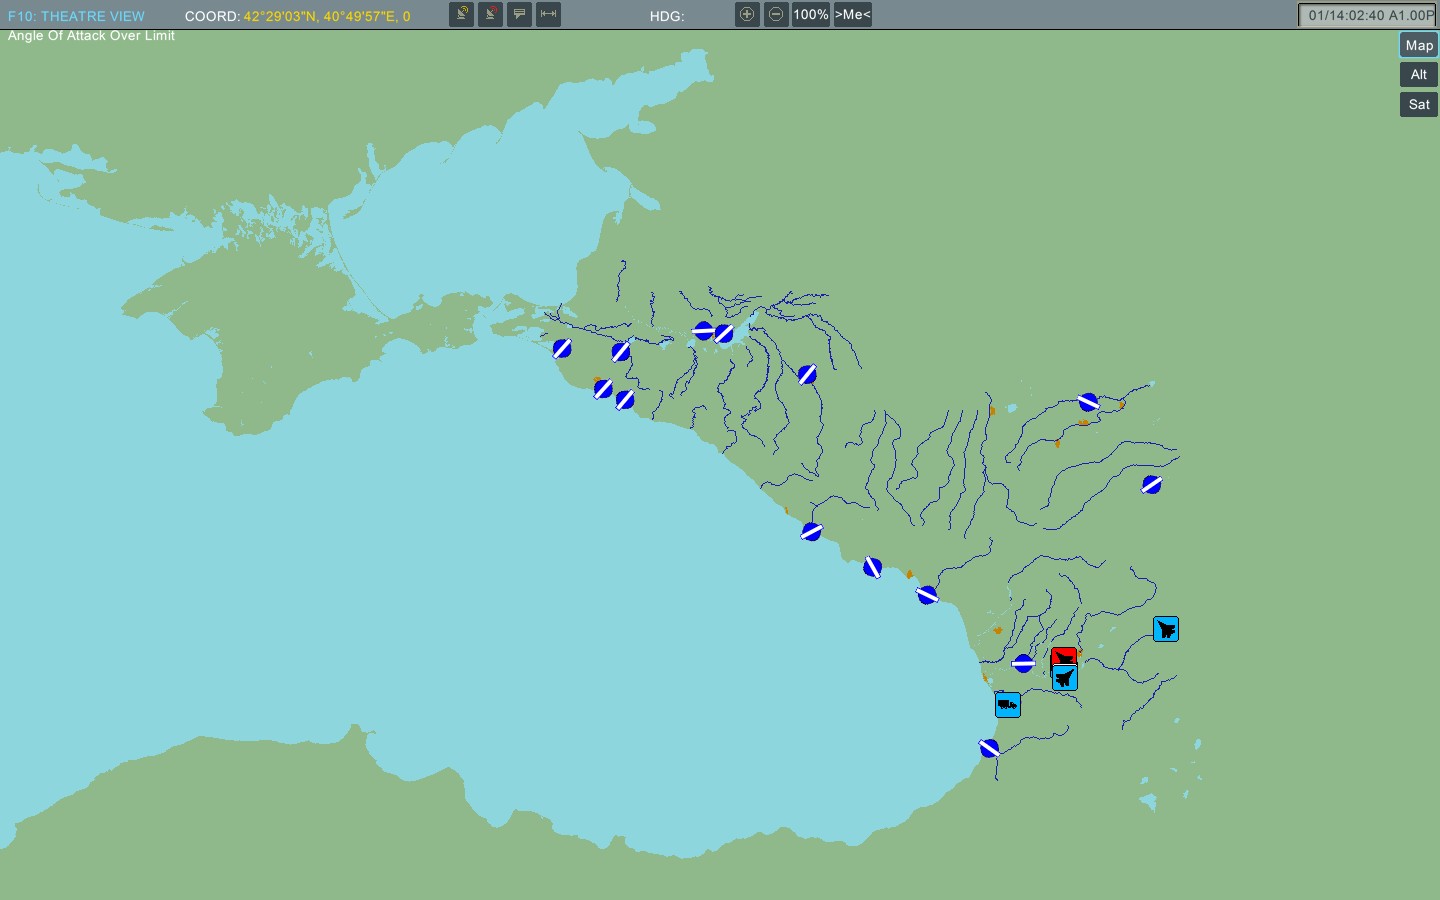The height and width of the screenshot is (900, 1440).
Task: Open the zoom-in magnifier control
Action: [747, 14]
